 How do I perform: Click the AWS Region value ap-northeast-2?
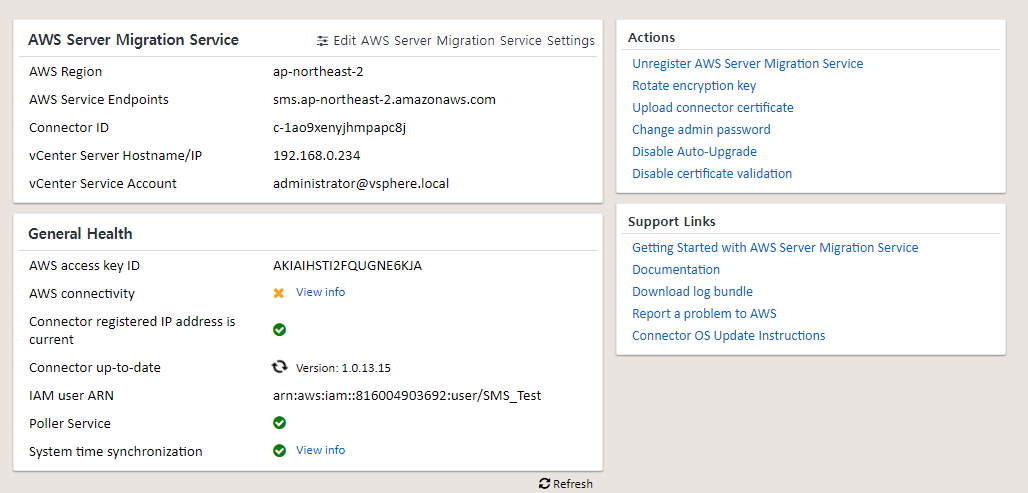(x=318, y=71)
